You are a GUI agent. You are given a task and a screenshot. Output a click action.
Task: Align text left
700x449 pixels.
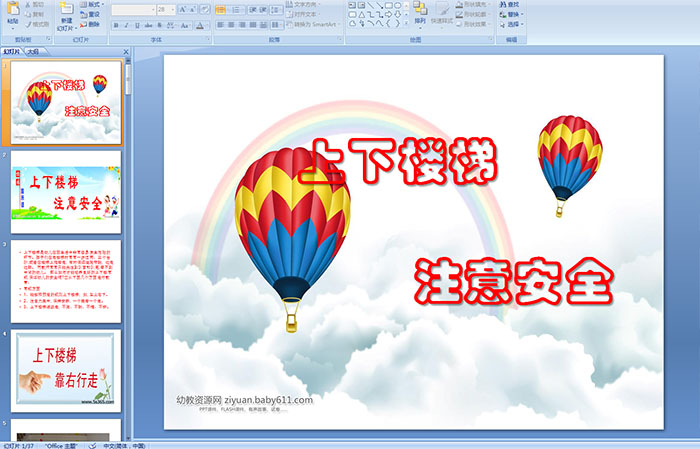tap(221, 25)
